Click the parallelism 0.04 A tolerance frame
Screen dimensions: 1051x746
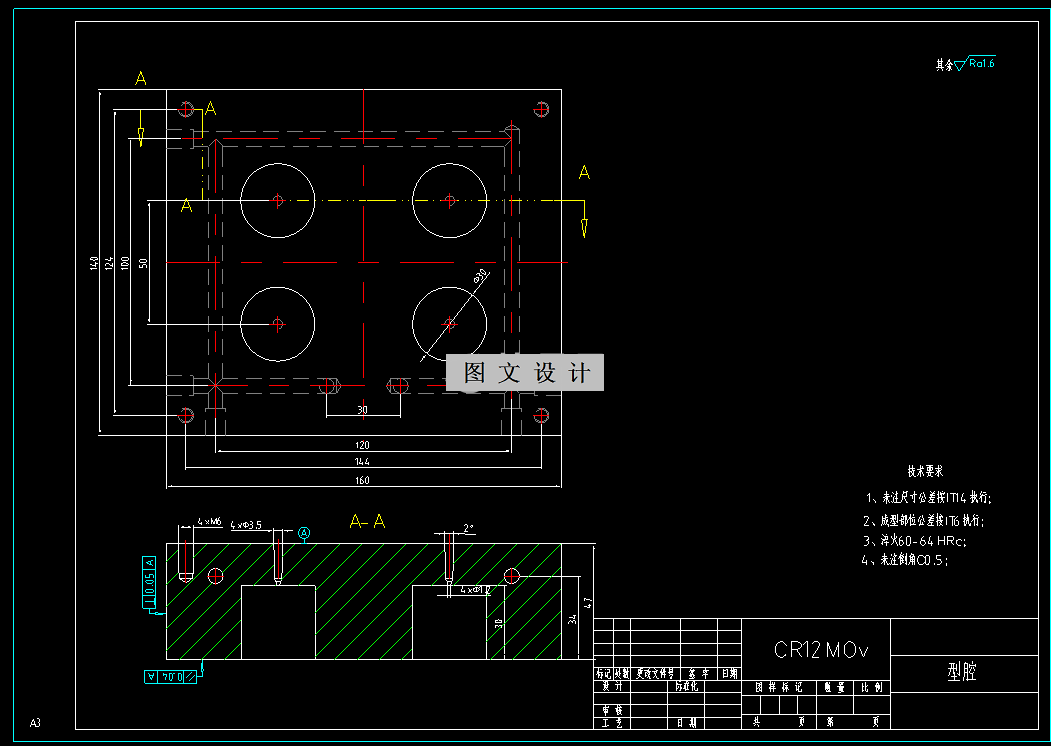tap(171, 677)
